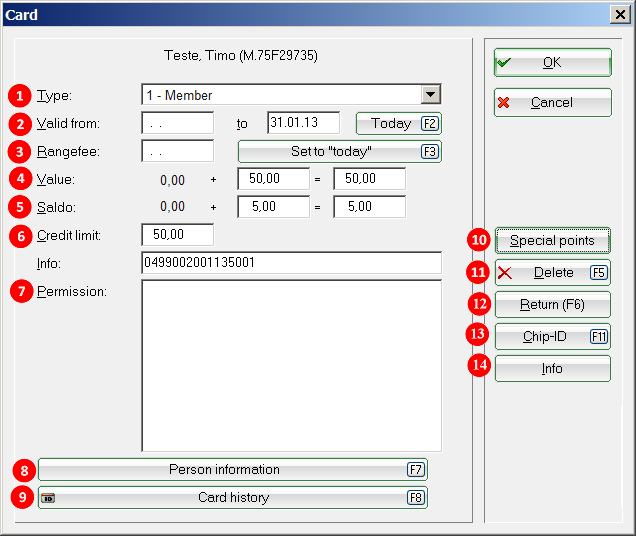Click the Valid from start date field
This screenshot has height=536, width=636.
pyautogui.click(x=177, y=123)
